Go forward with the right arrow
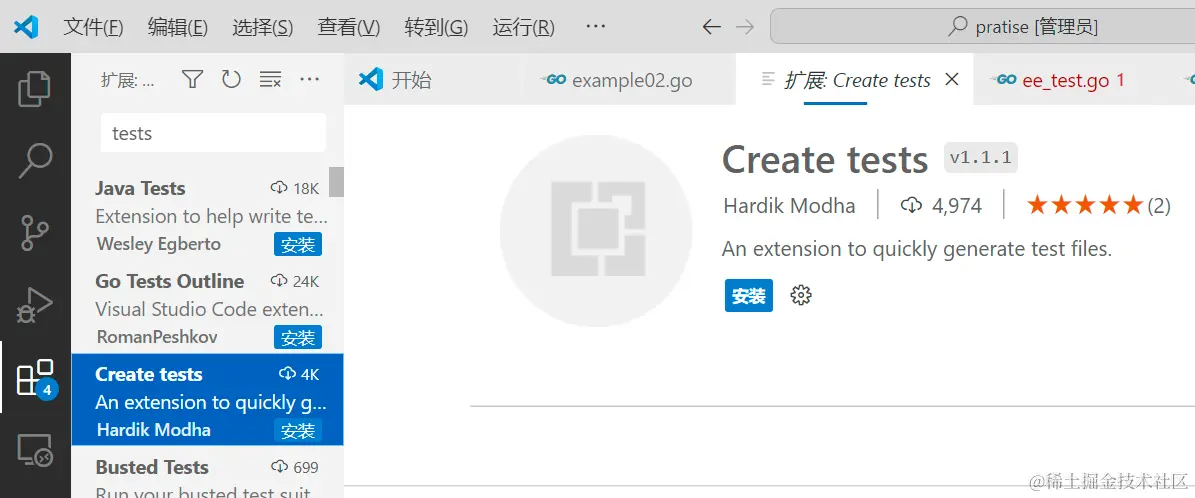The height and width of the screenshot is (498, 1195). coord(745,27)
